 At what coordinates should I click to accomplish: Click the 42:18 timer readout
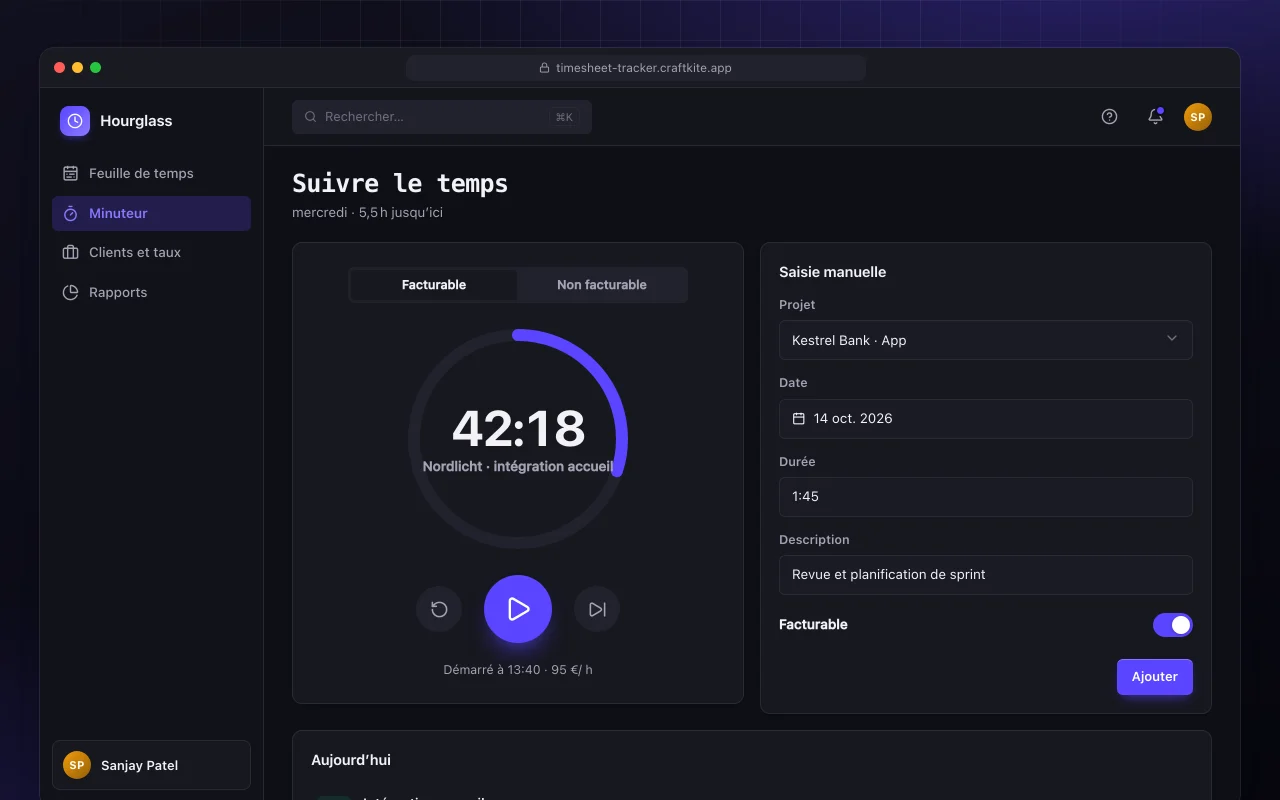pyautogui.click(x=518, y=429)
